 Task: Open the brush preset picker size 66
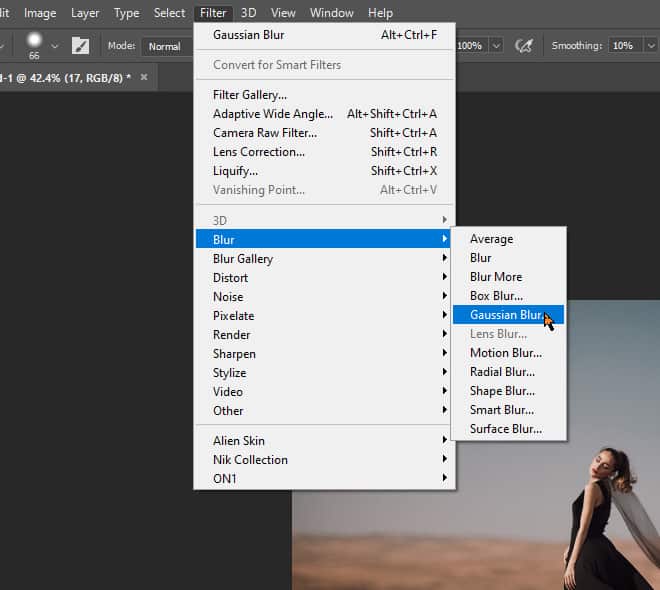point(34,45)
